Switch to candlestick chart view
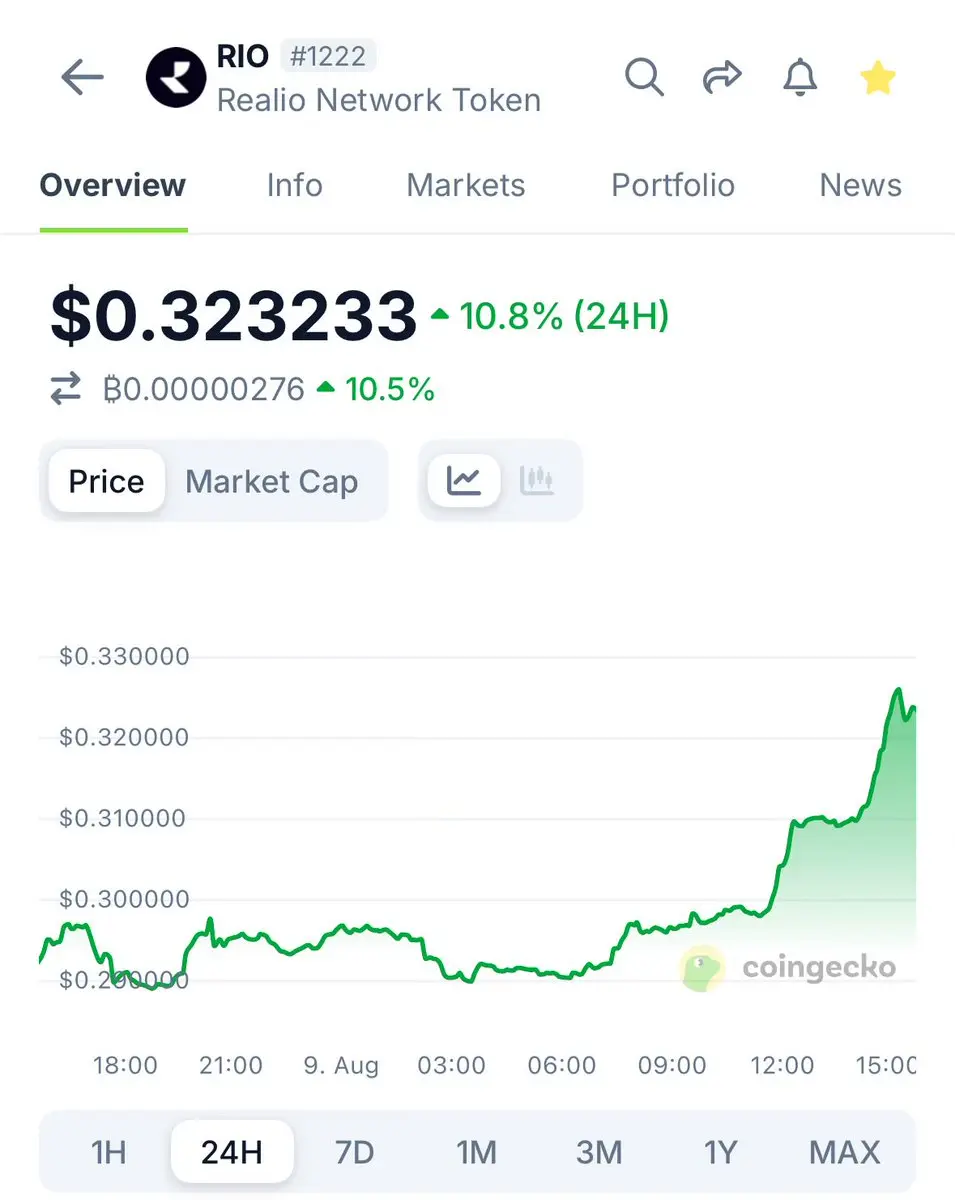The image size is (955, 1200). pyautogui.click(x=537, y=480)
